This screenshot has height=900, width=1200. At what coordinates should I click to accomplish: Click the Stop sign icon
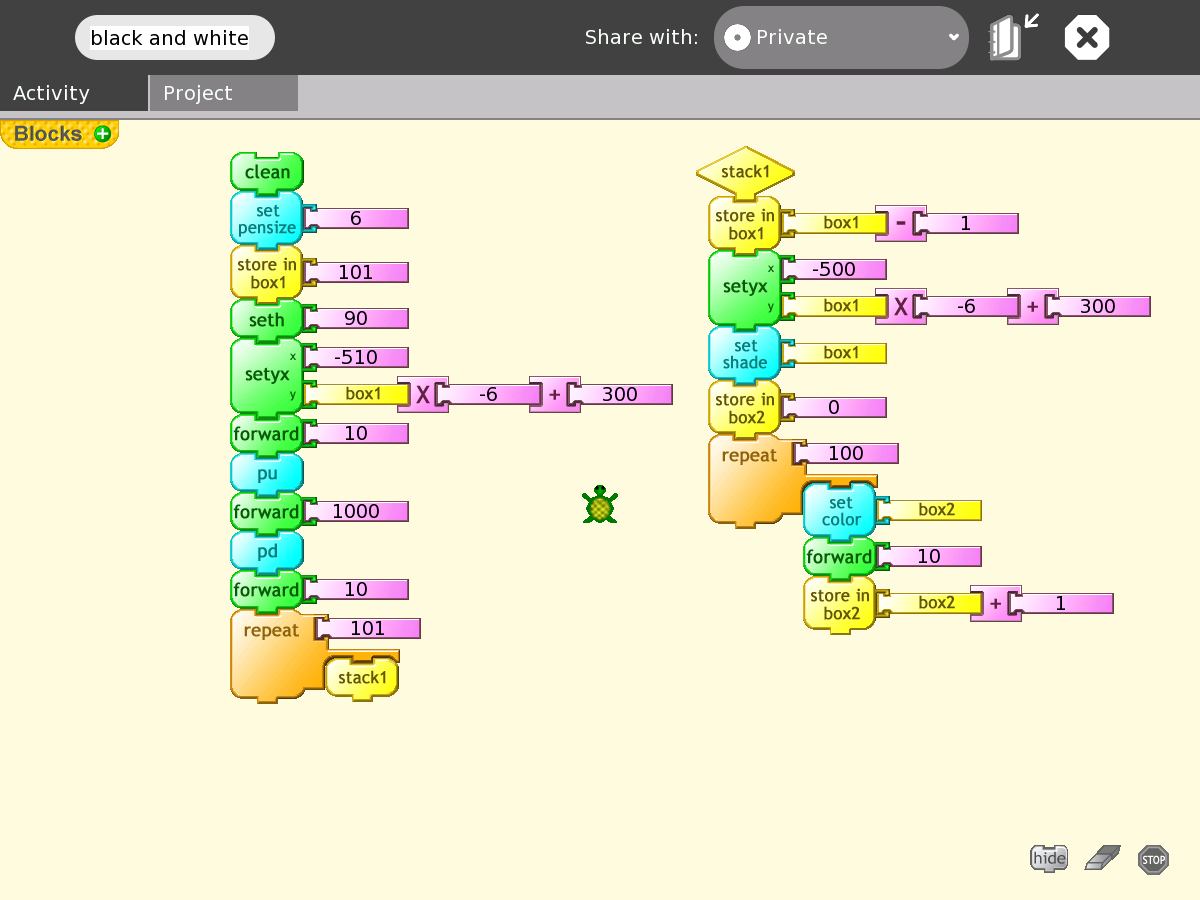pos(1153,859)
